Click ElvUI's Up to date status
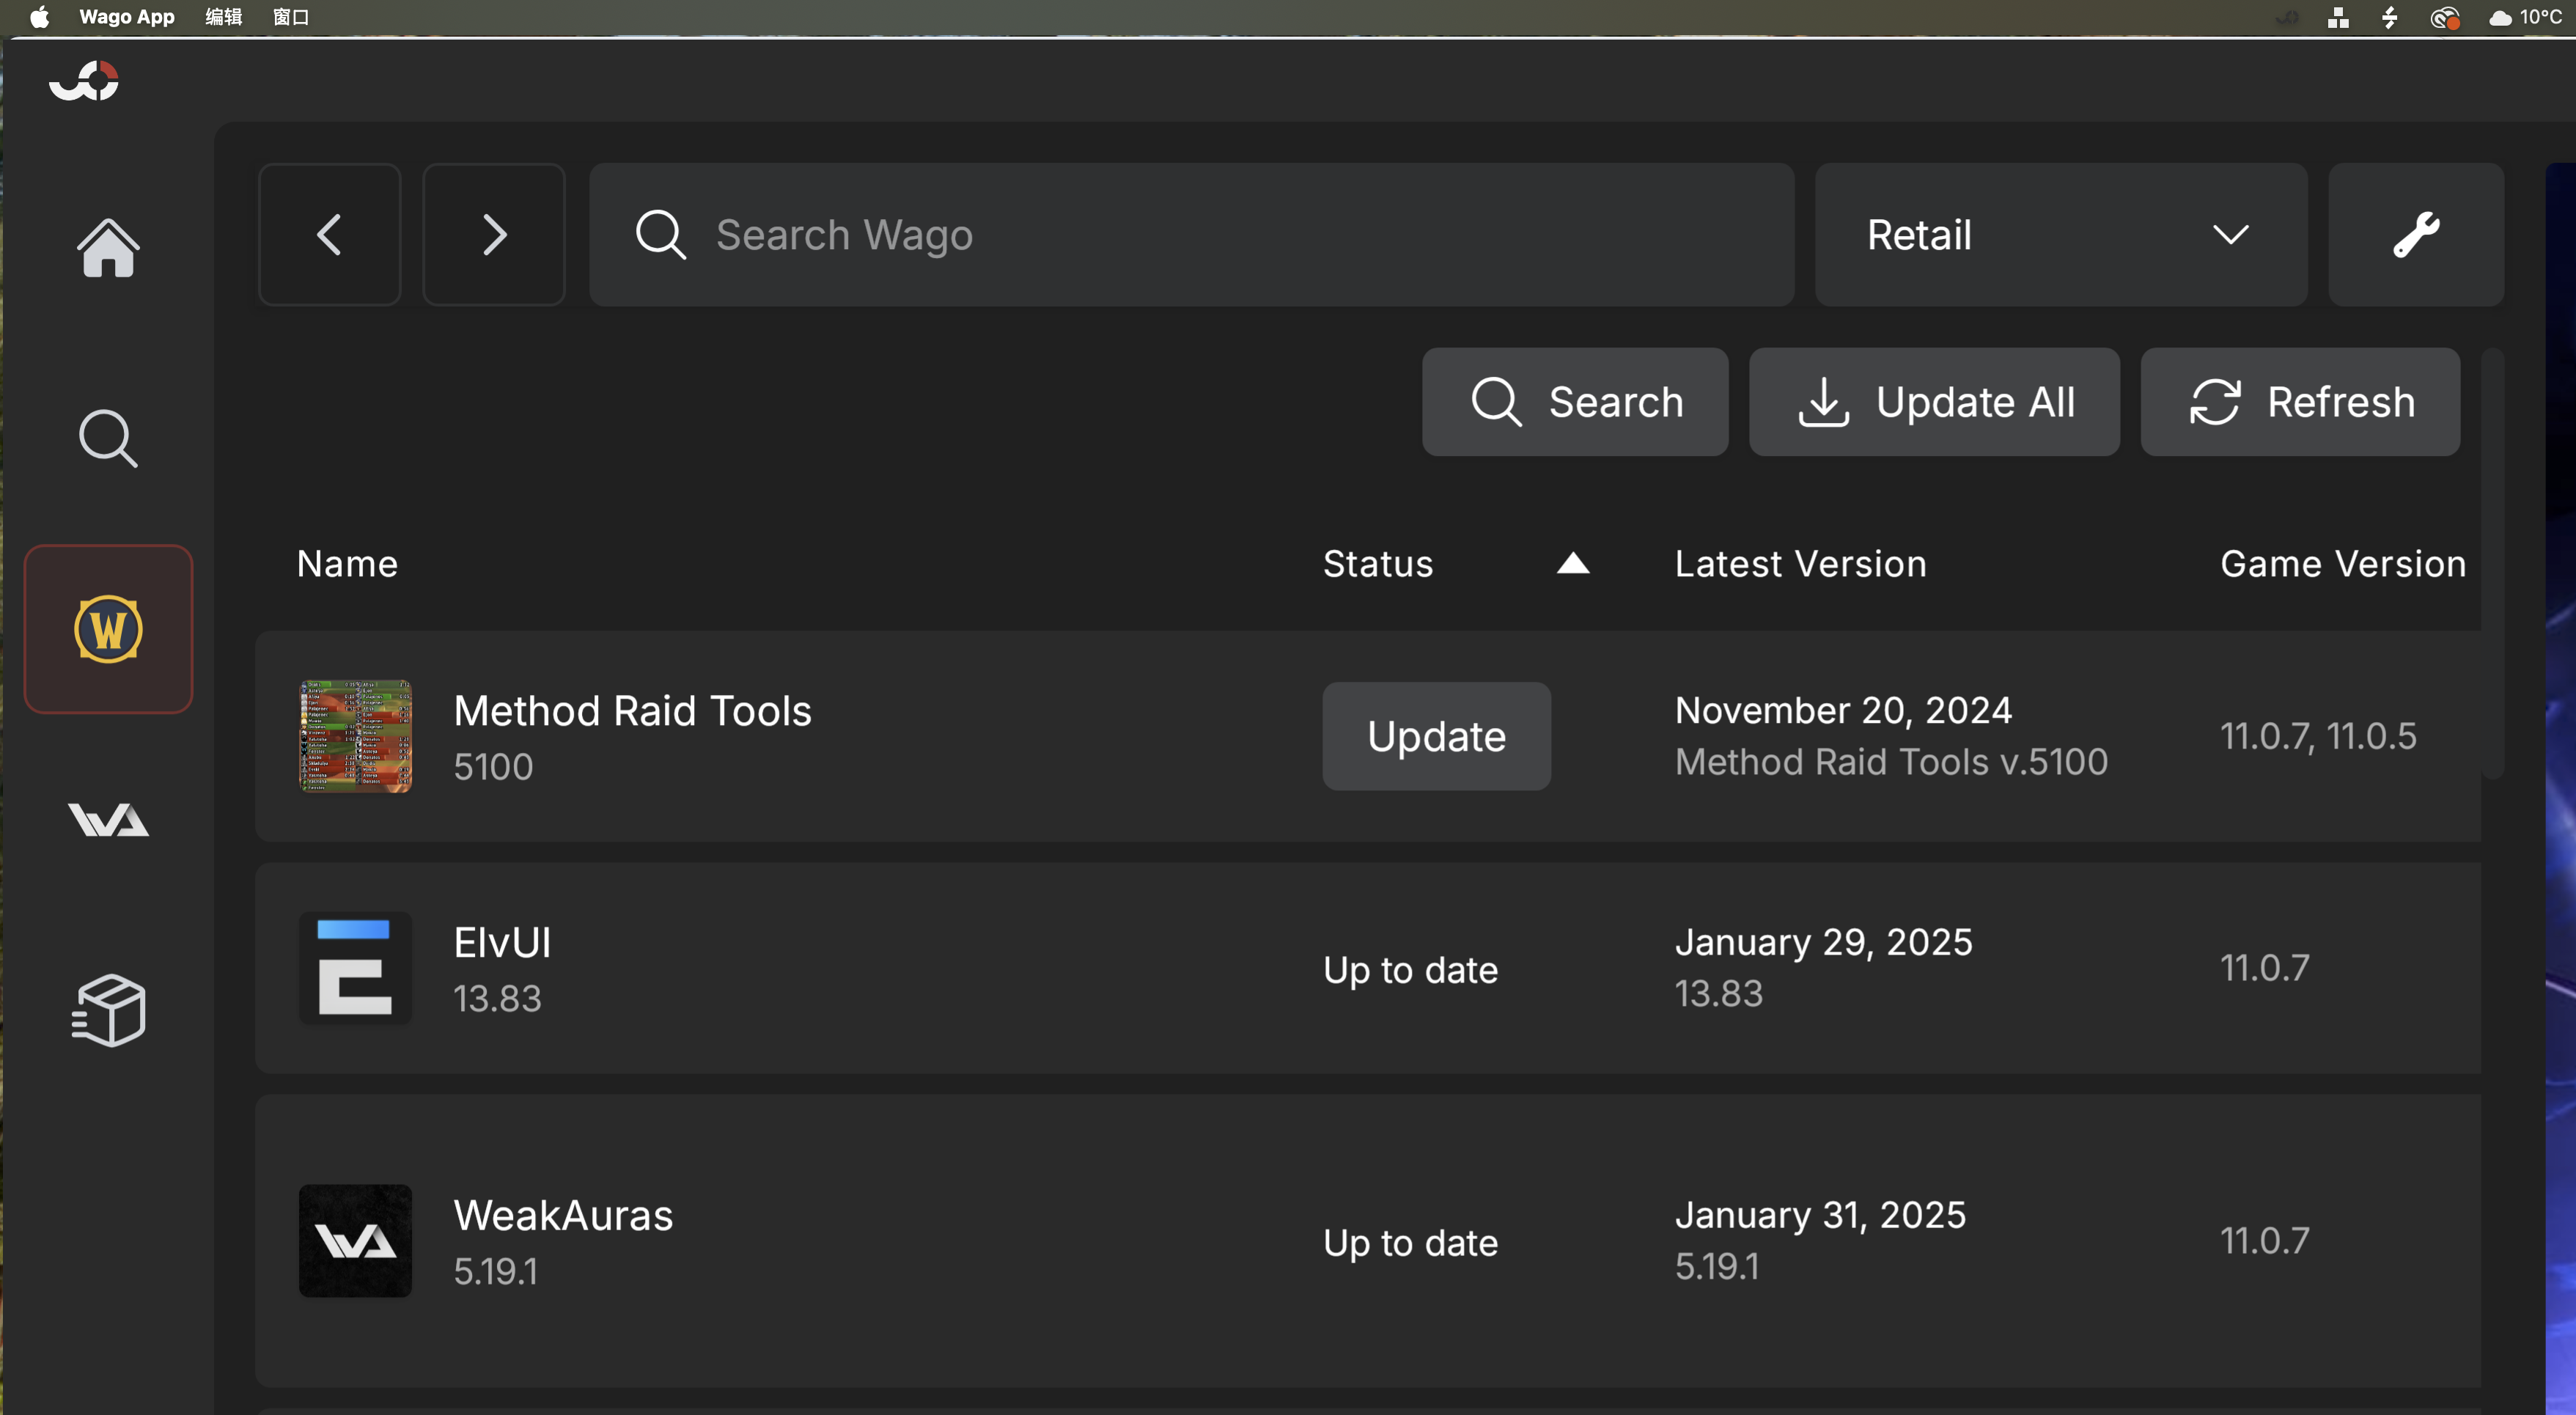The image size is (2576, 1415). [1410, 970]
